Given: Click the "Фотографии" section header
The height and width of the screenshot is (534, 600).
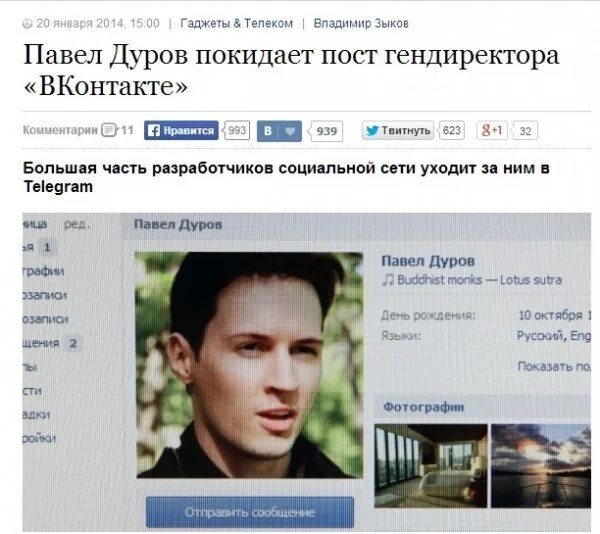Looking at the screenshot, I should coord(424,407).
